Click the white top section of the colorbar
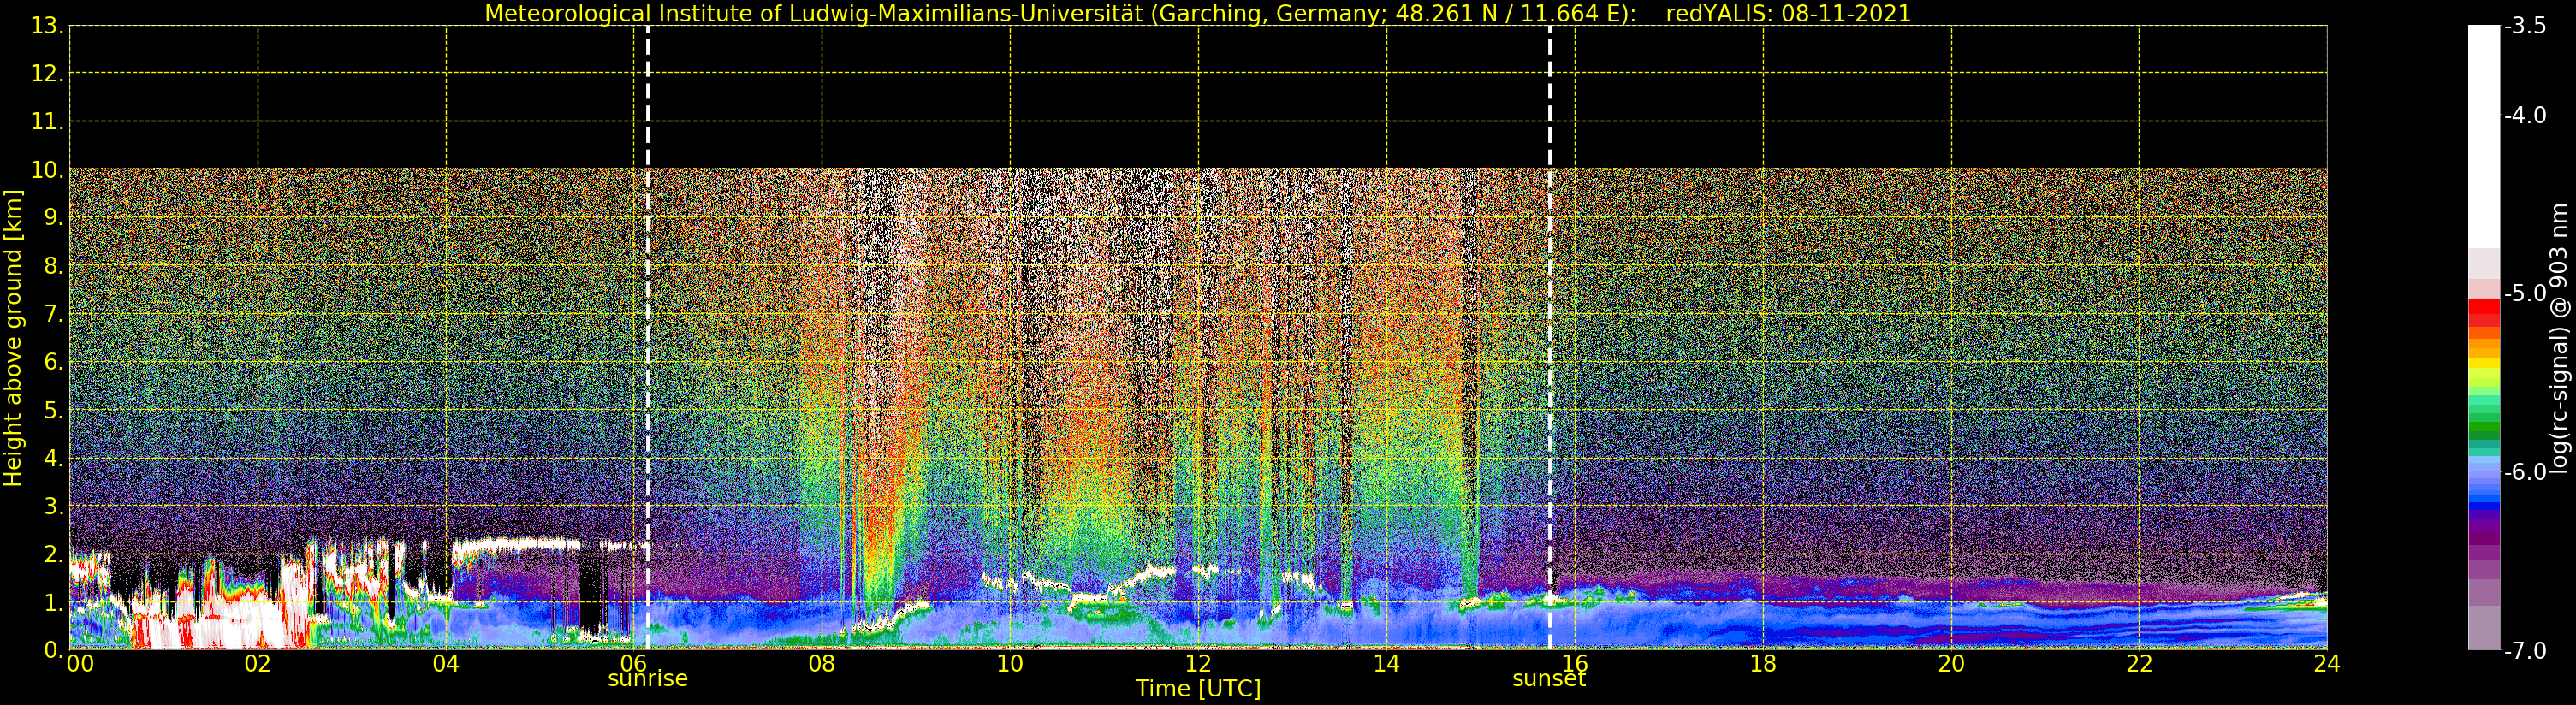This screenshot has height=705, width=2576. 2483,130
